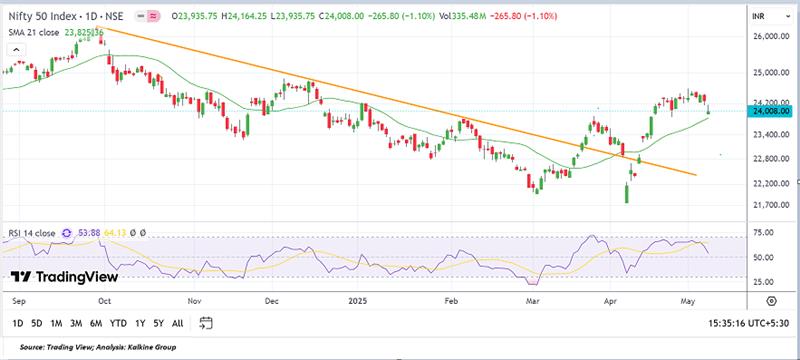Image resolution: width=800 pixels, height=360 pixels.
Task: Click the TradingView logo
Action: pyautogui.click(x=64, y=277)
